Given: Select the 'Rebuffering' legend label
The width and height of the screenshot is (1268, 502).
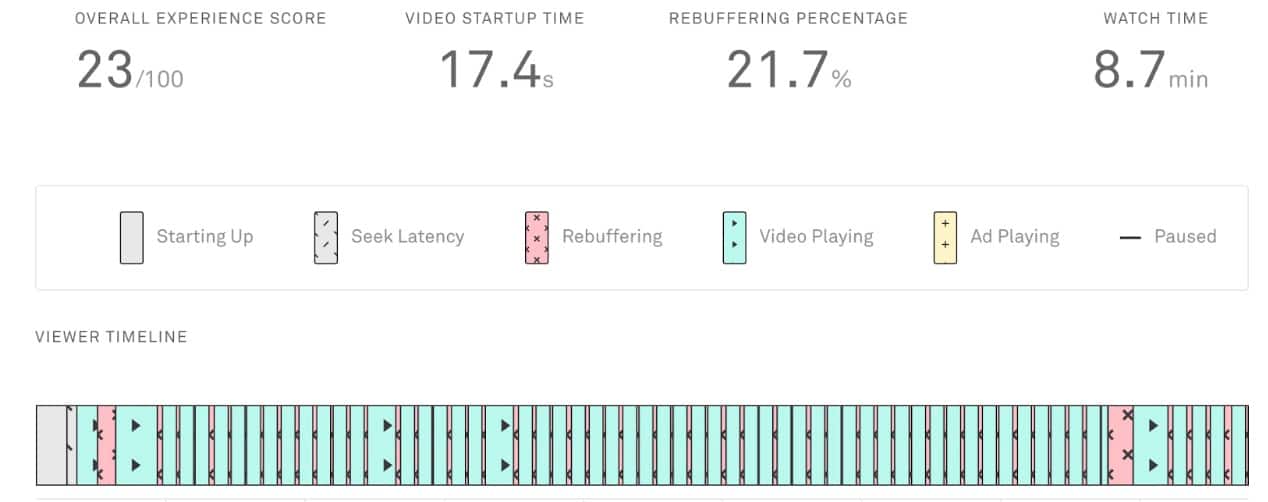Looking at the screenshot, I should pyautogui.click(x=612, y=237).
